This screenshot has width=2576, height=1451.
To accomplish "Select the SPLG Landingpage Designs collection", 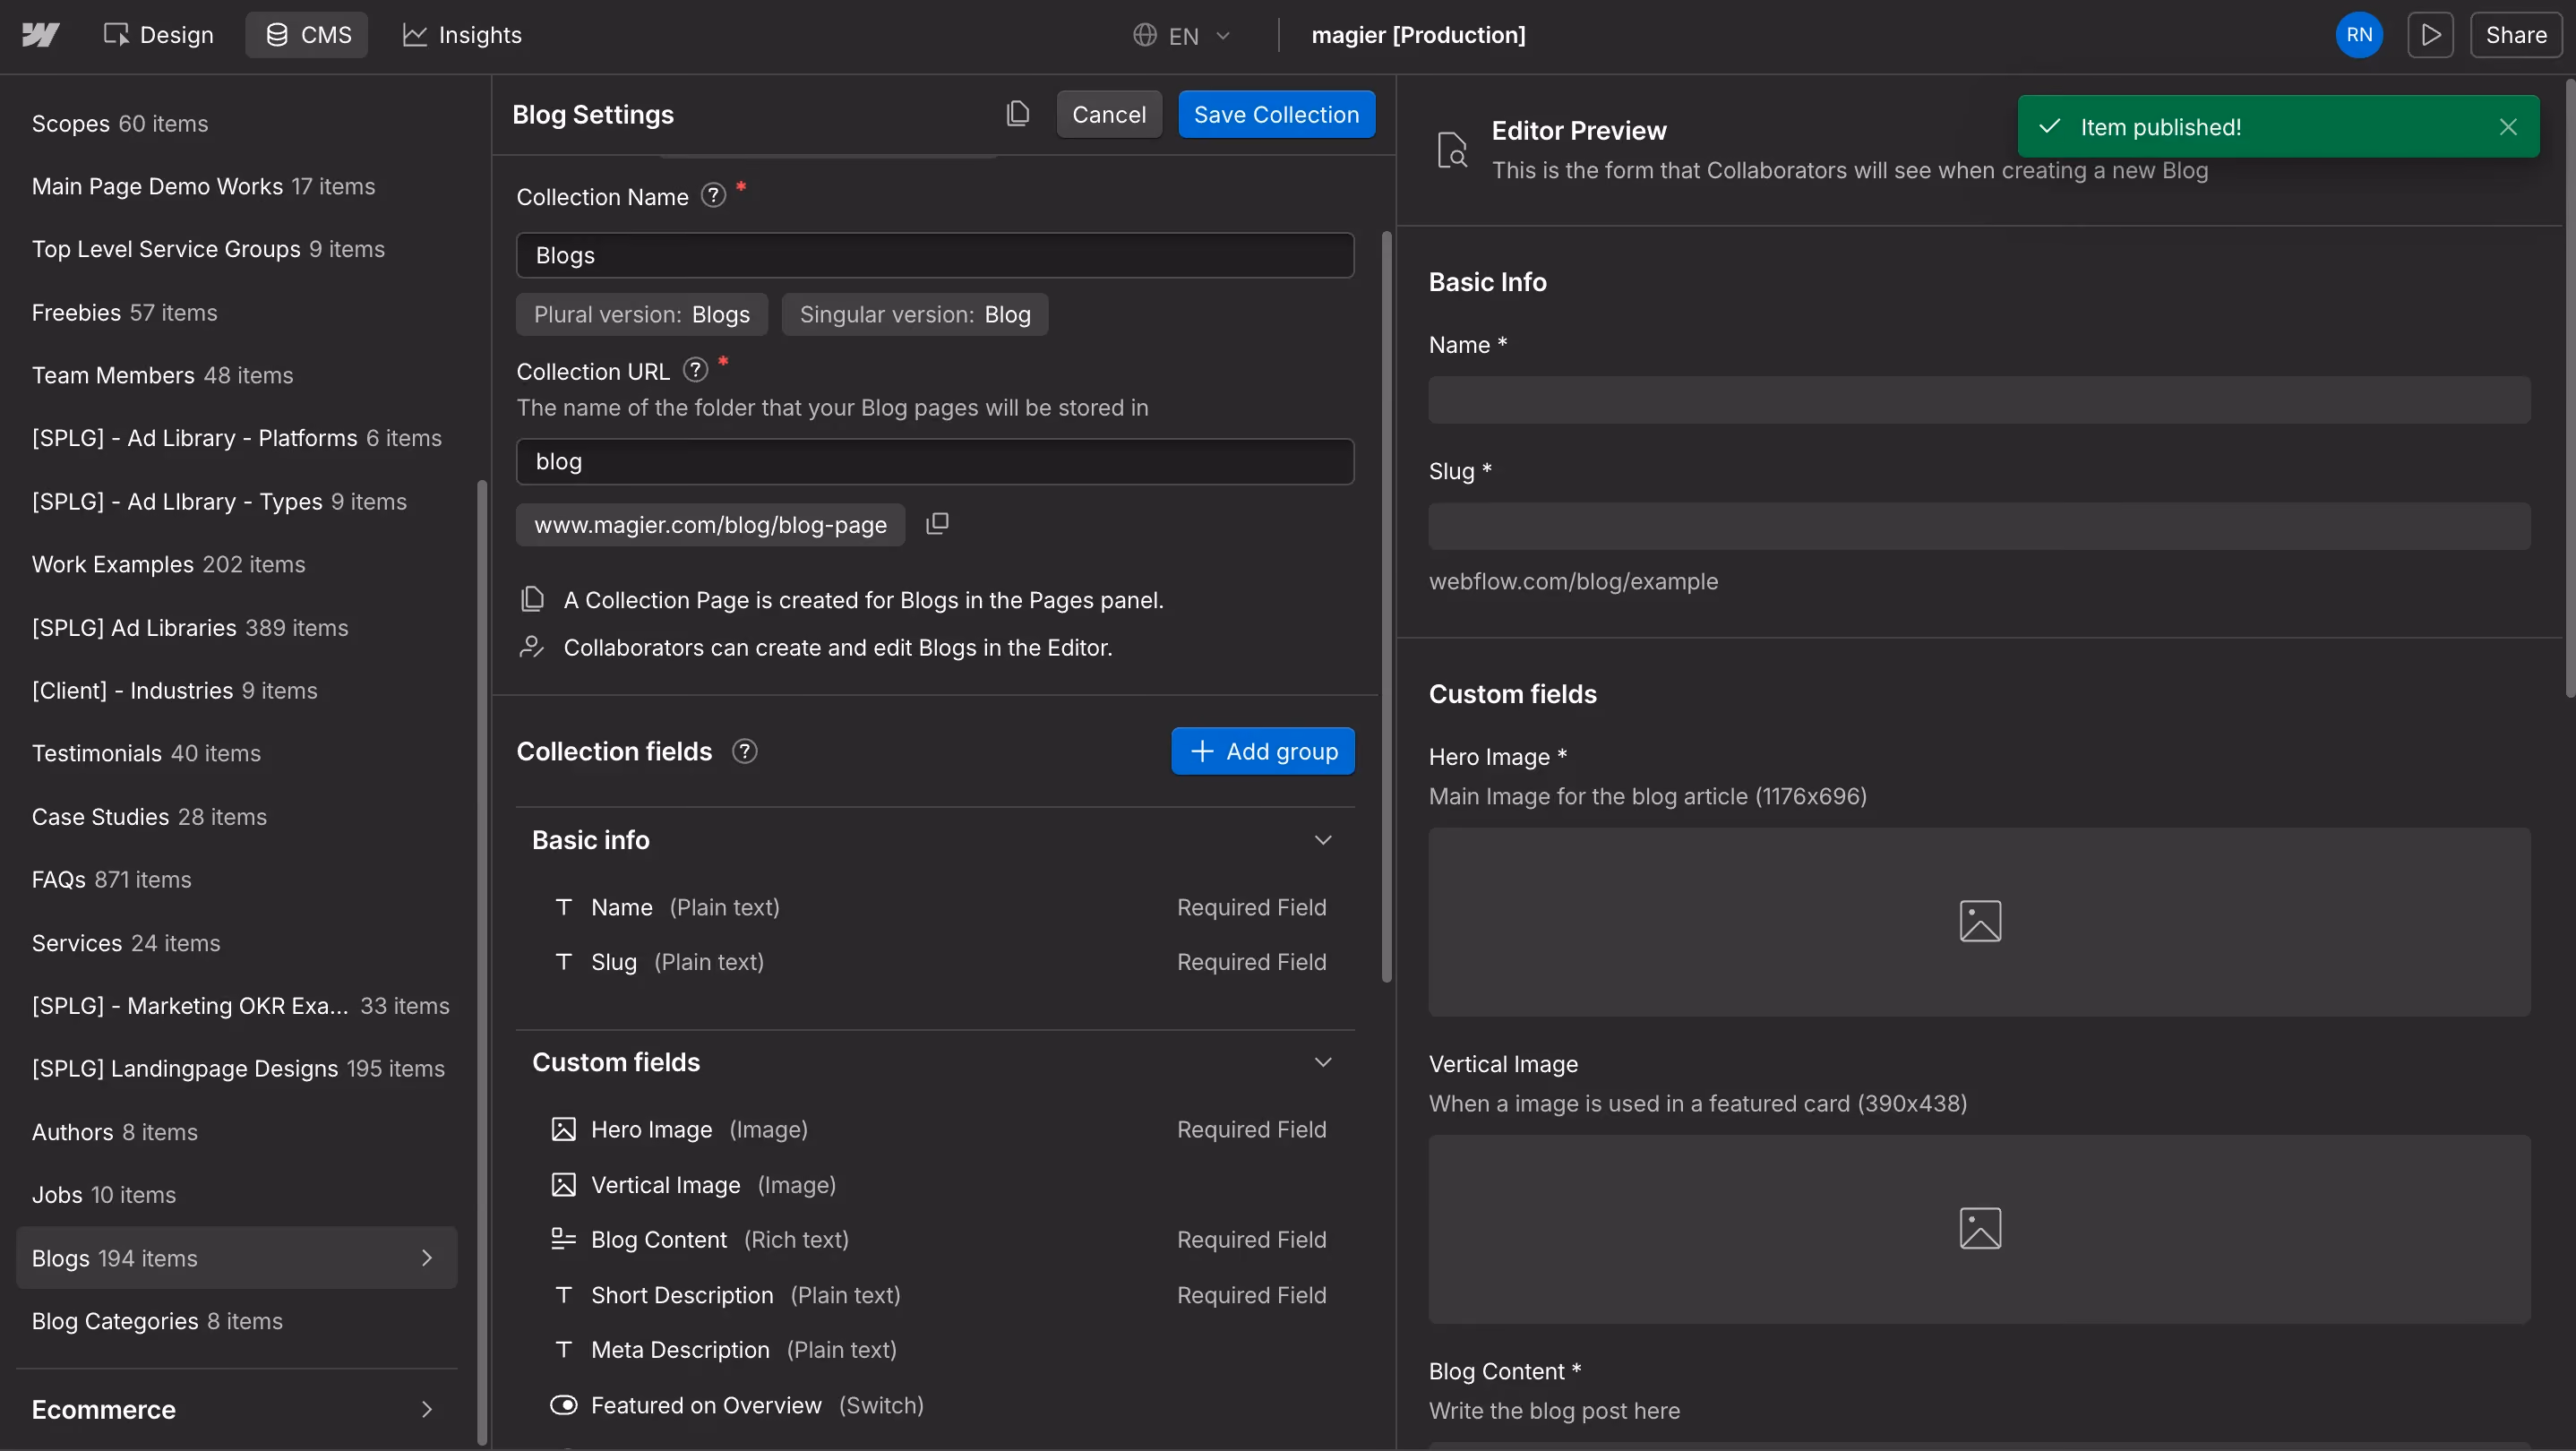I will (x=236, y=1069).
